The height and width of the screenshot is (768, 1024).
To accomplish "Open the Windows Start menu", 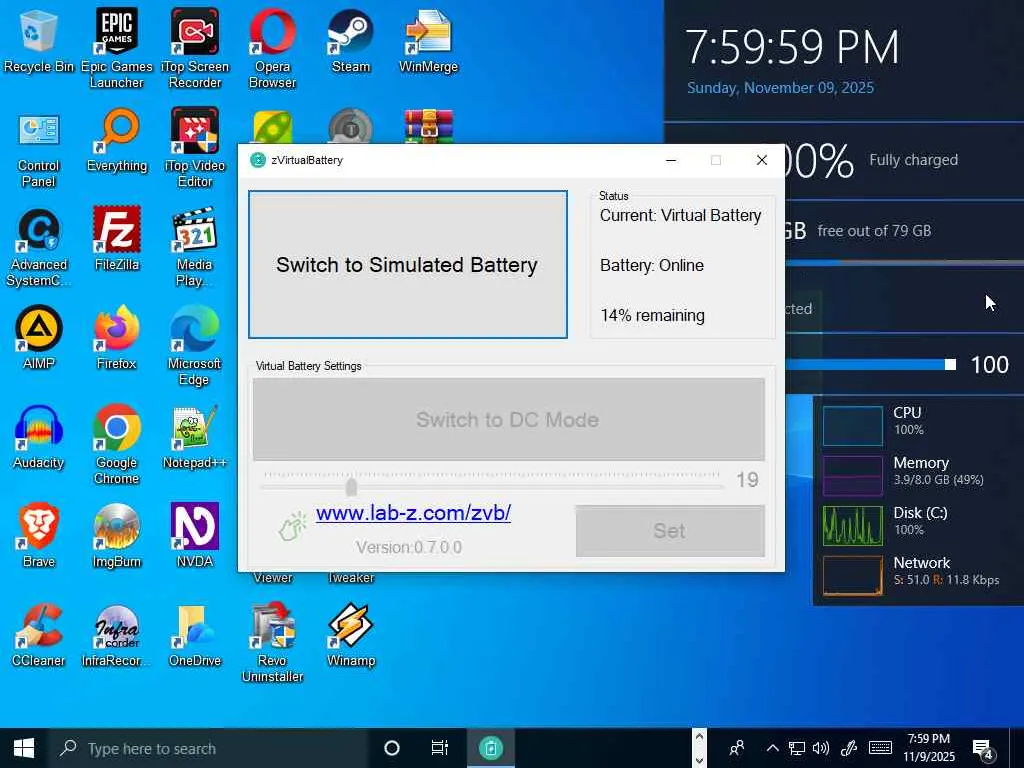I will [24, 748].
